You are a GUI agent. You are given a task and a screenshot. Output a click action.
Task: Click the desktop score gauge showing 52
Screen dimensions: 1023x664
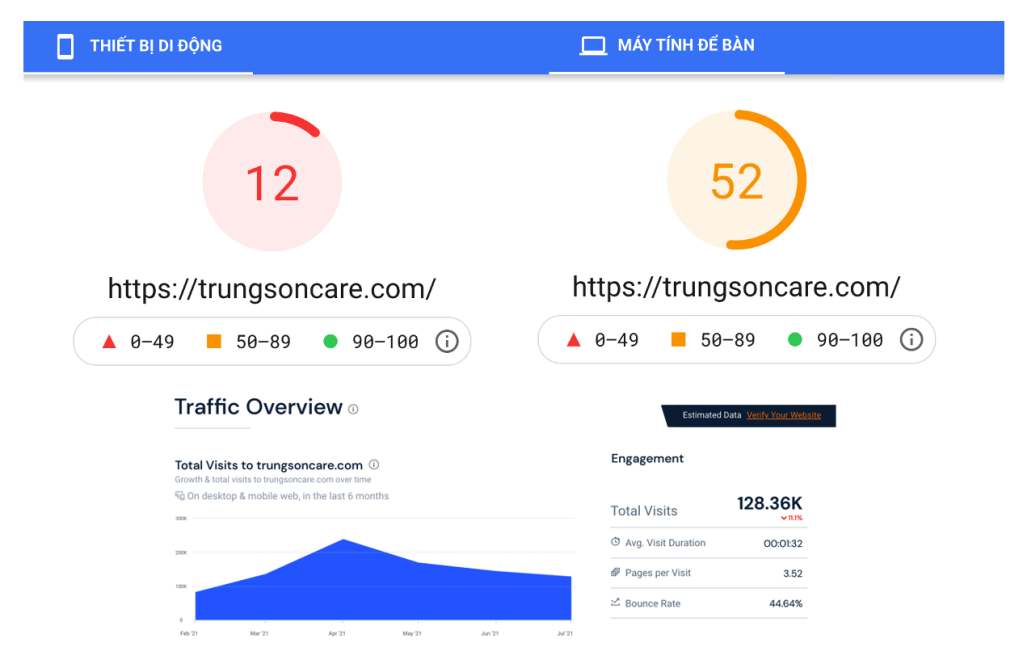[736, 180]
